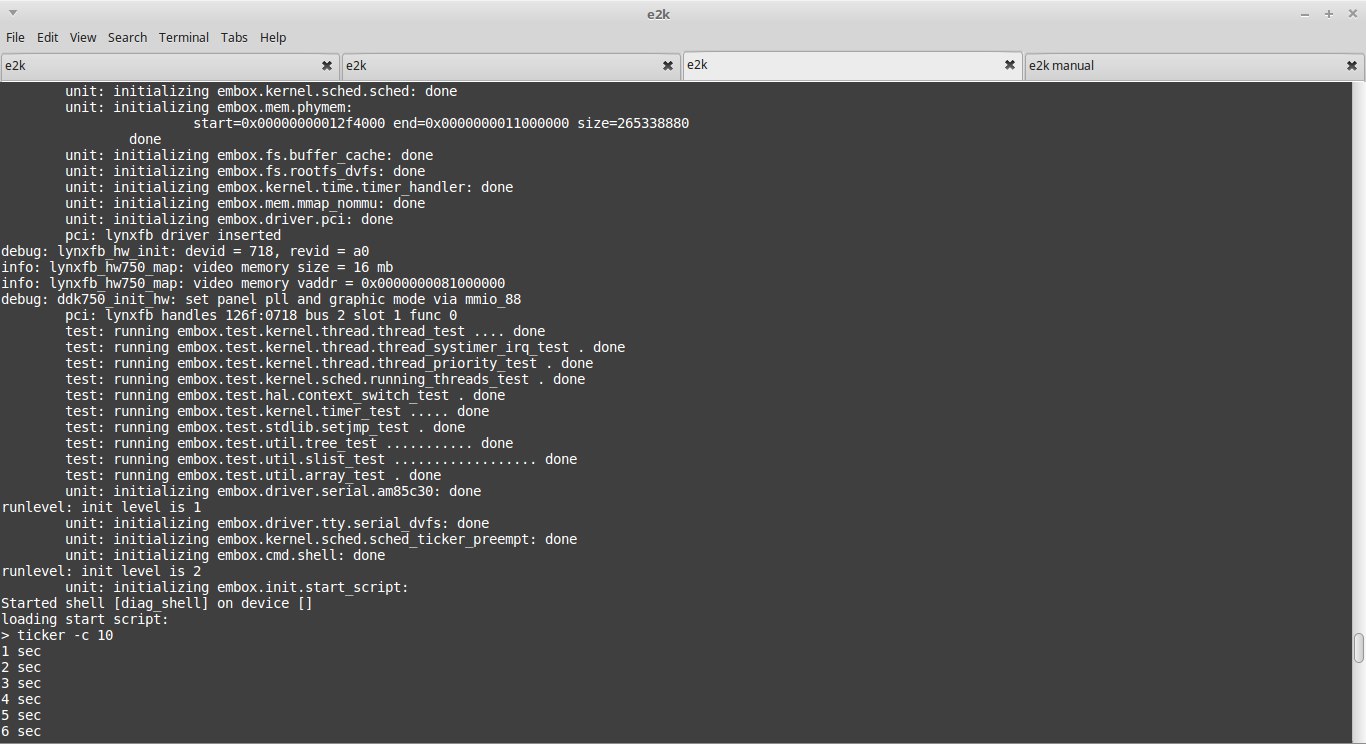Screen dimensions: 1366x744
Task: Open the File menu
Action: 15,37
